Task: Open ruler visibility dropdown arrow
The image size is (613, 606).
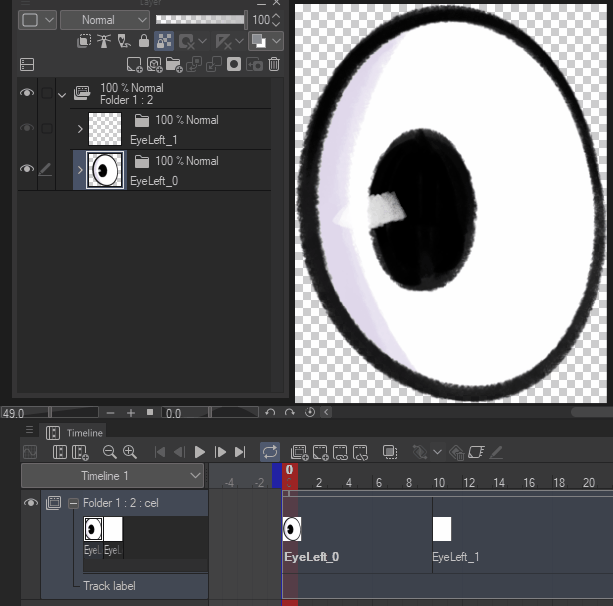Action: tap(239, 41)
